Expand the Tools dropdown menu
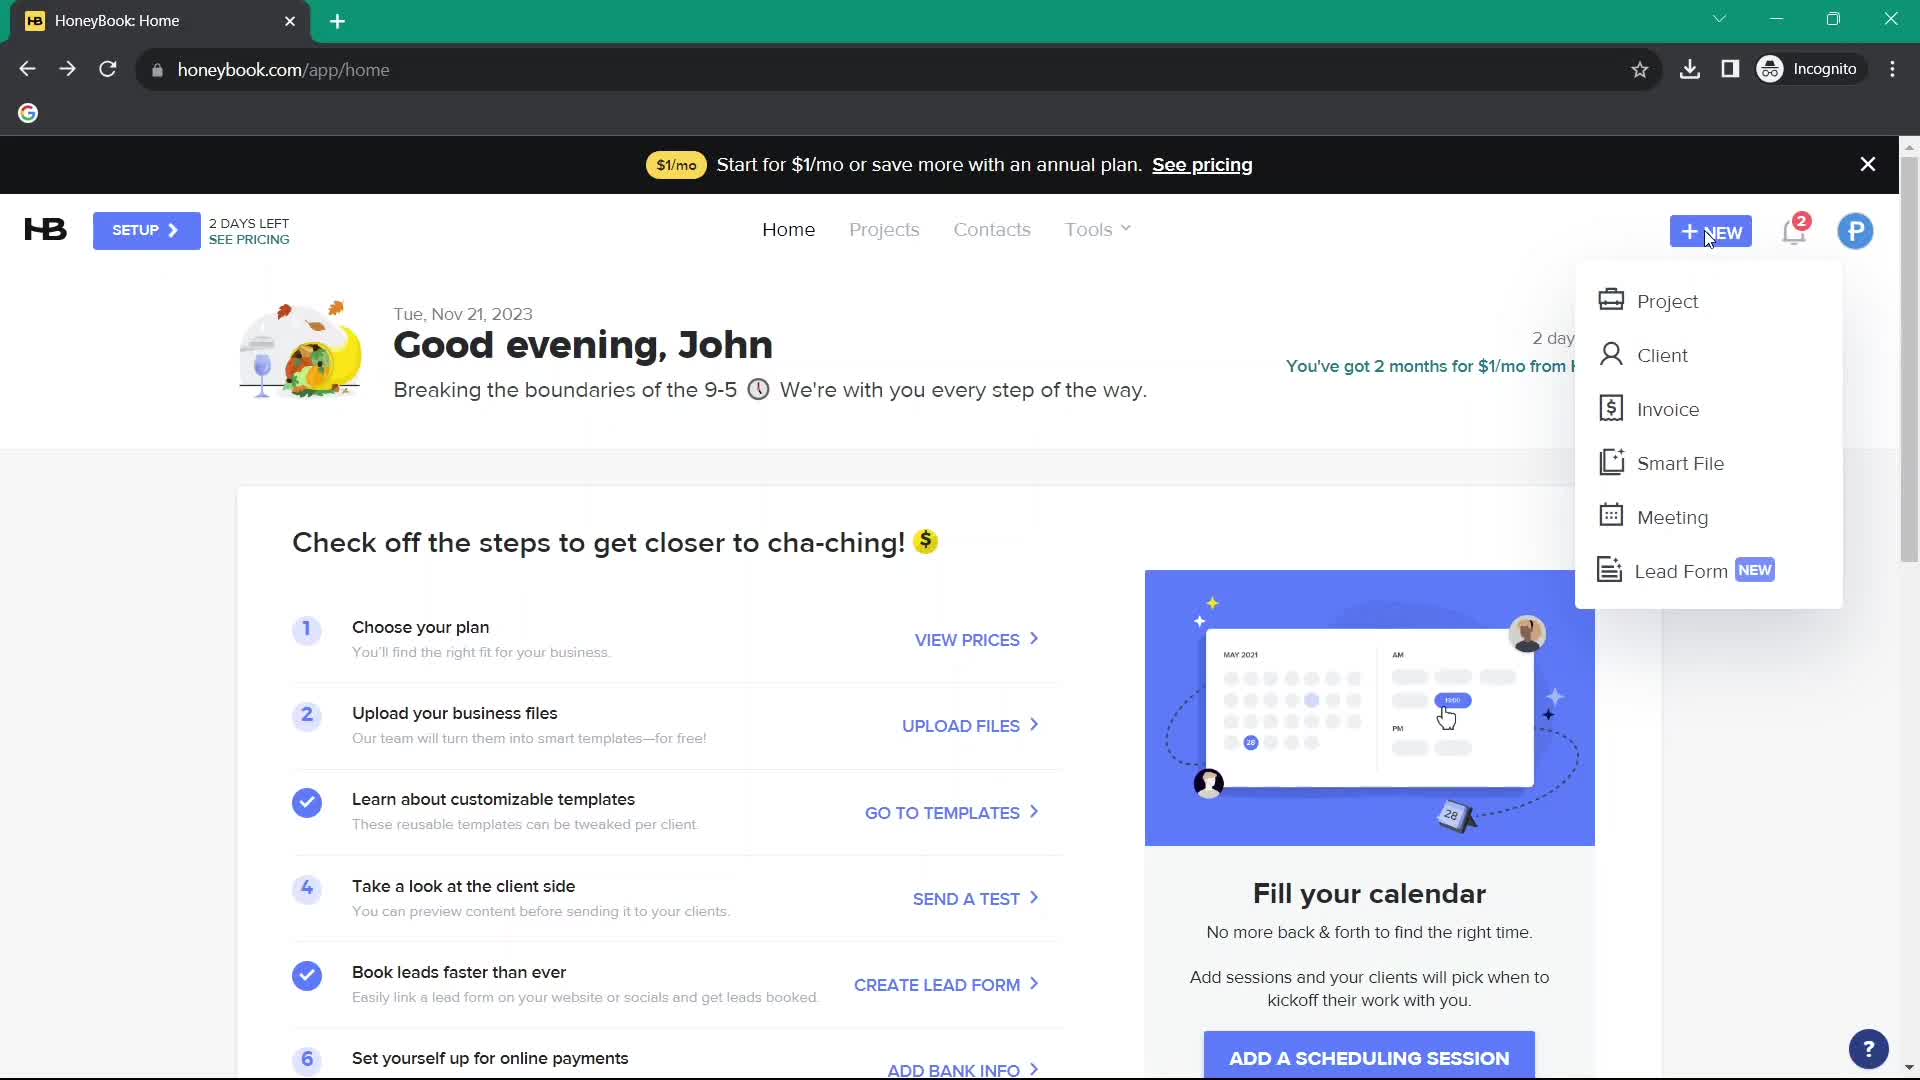 click(1098, 230)
